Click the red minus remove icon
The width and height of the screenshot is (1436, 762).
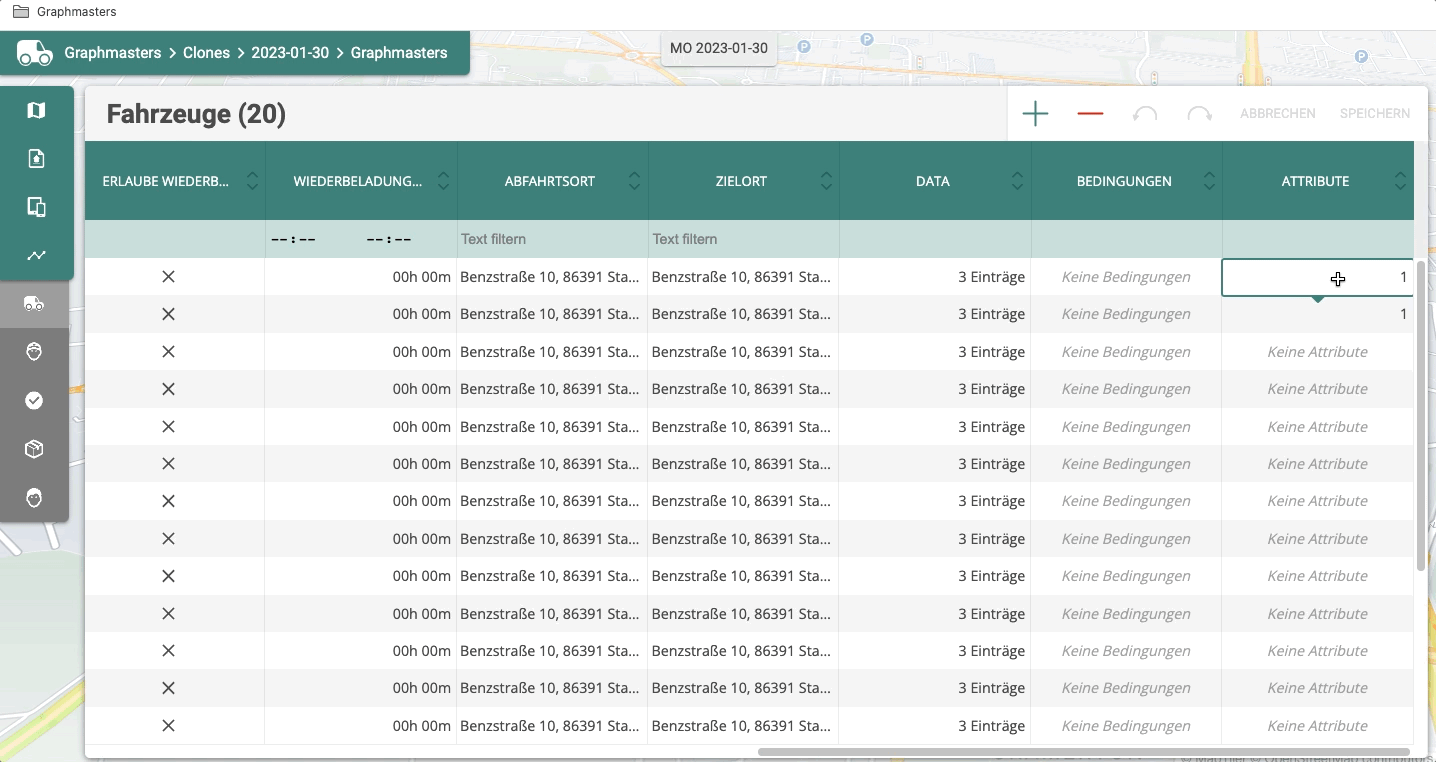click(1090, 114)
